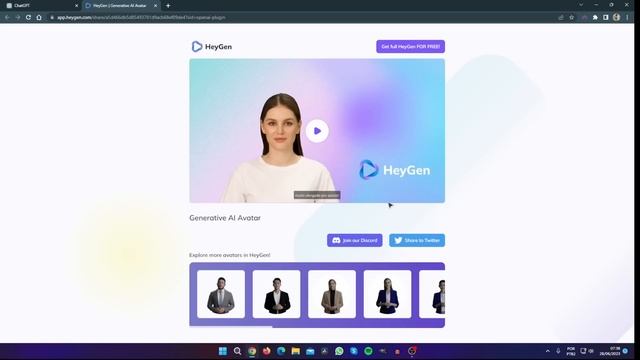Click the Chrome taskbar icon
This screenshot has height=360, width=640.
pos(252,351)
